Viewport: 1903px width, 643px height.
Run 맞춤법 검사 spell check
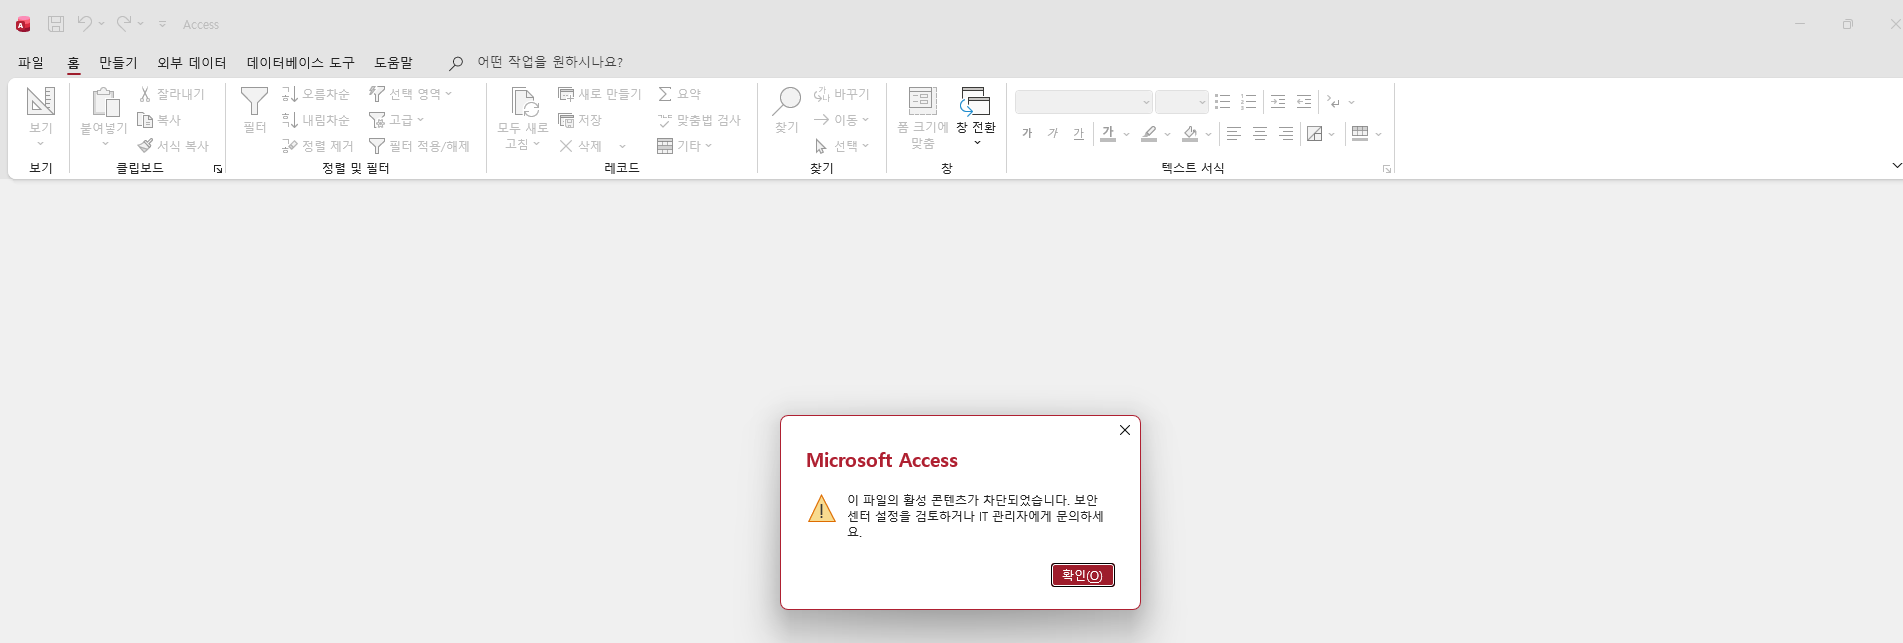tap(699, 120)
